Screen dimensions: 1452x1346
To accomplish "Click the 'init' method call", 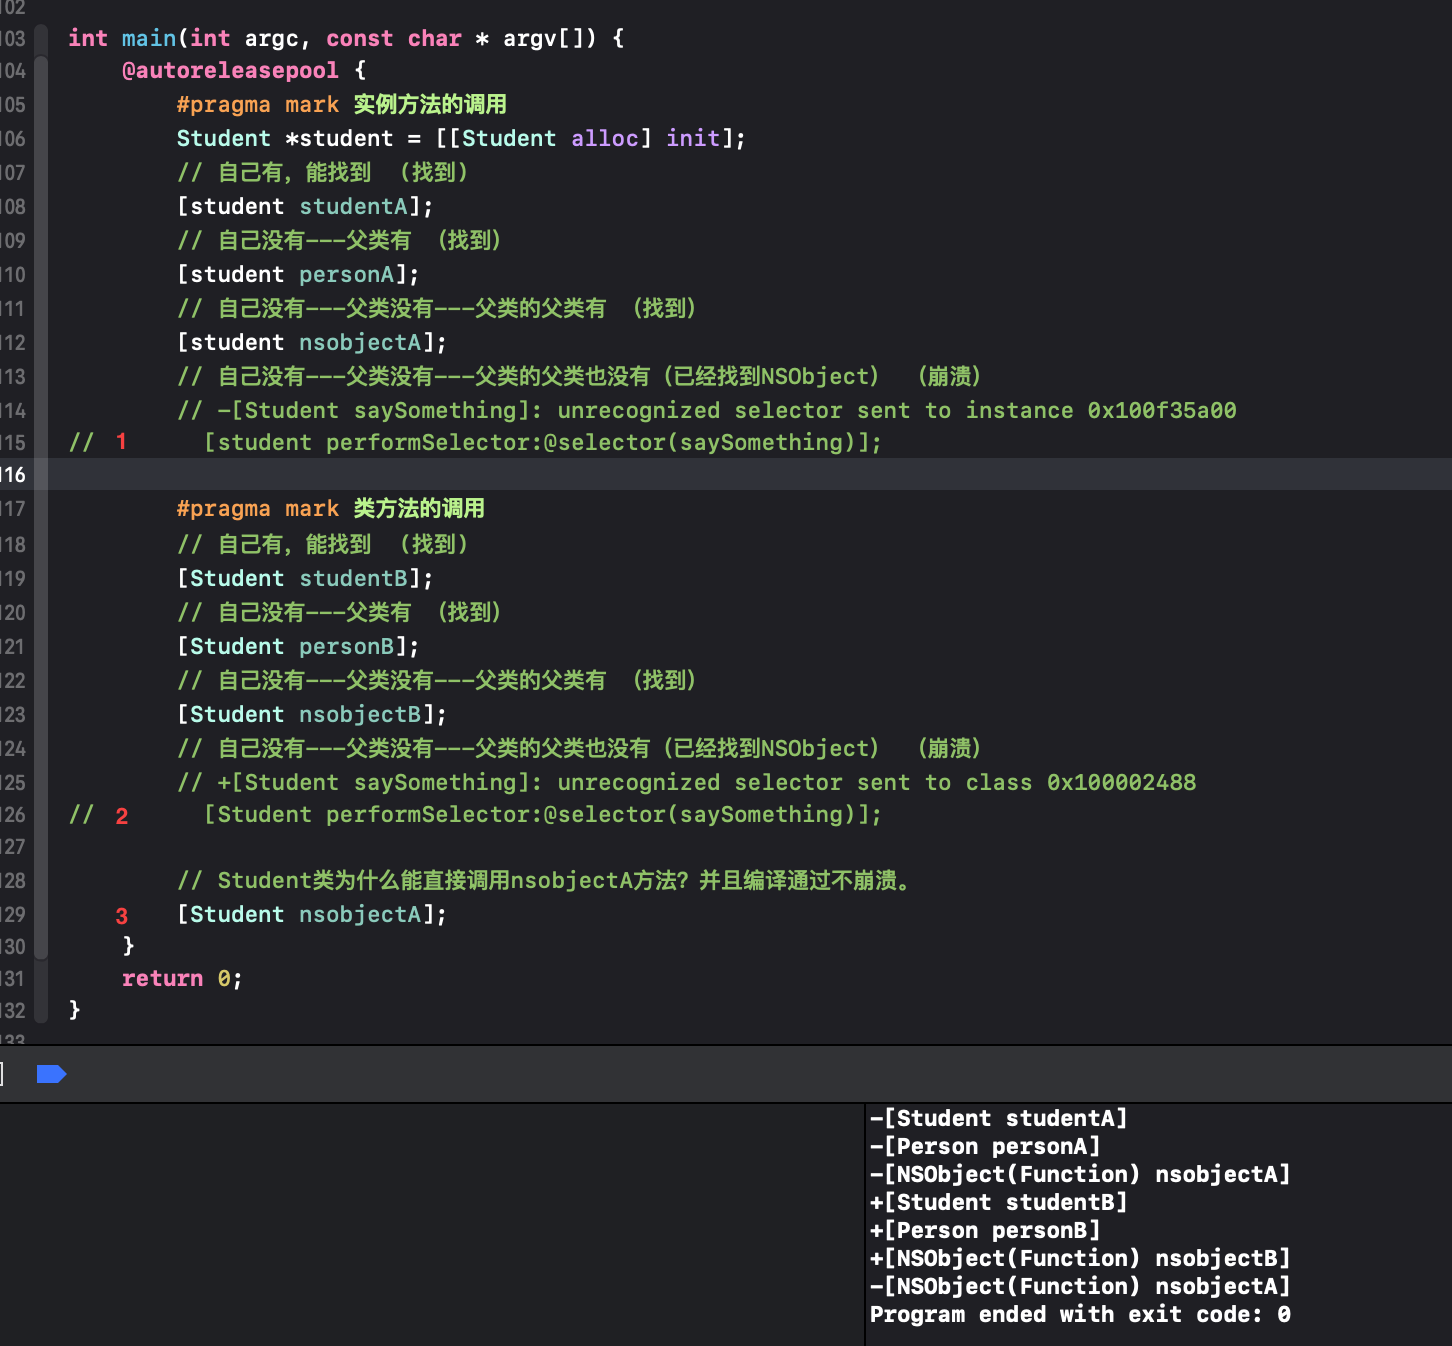I will 693,138.
